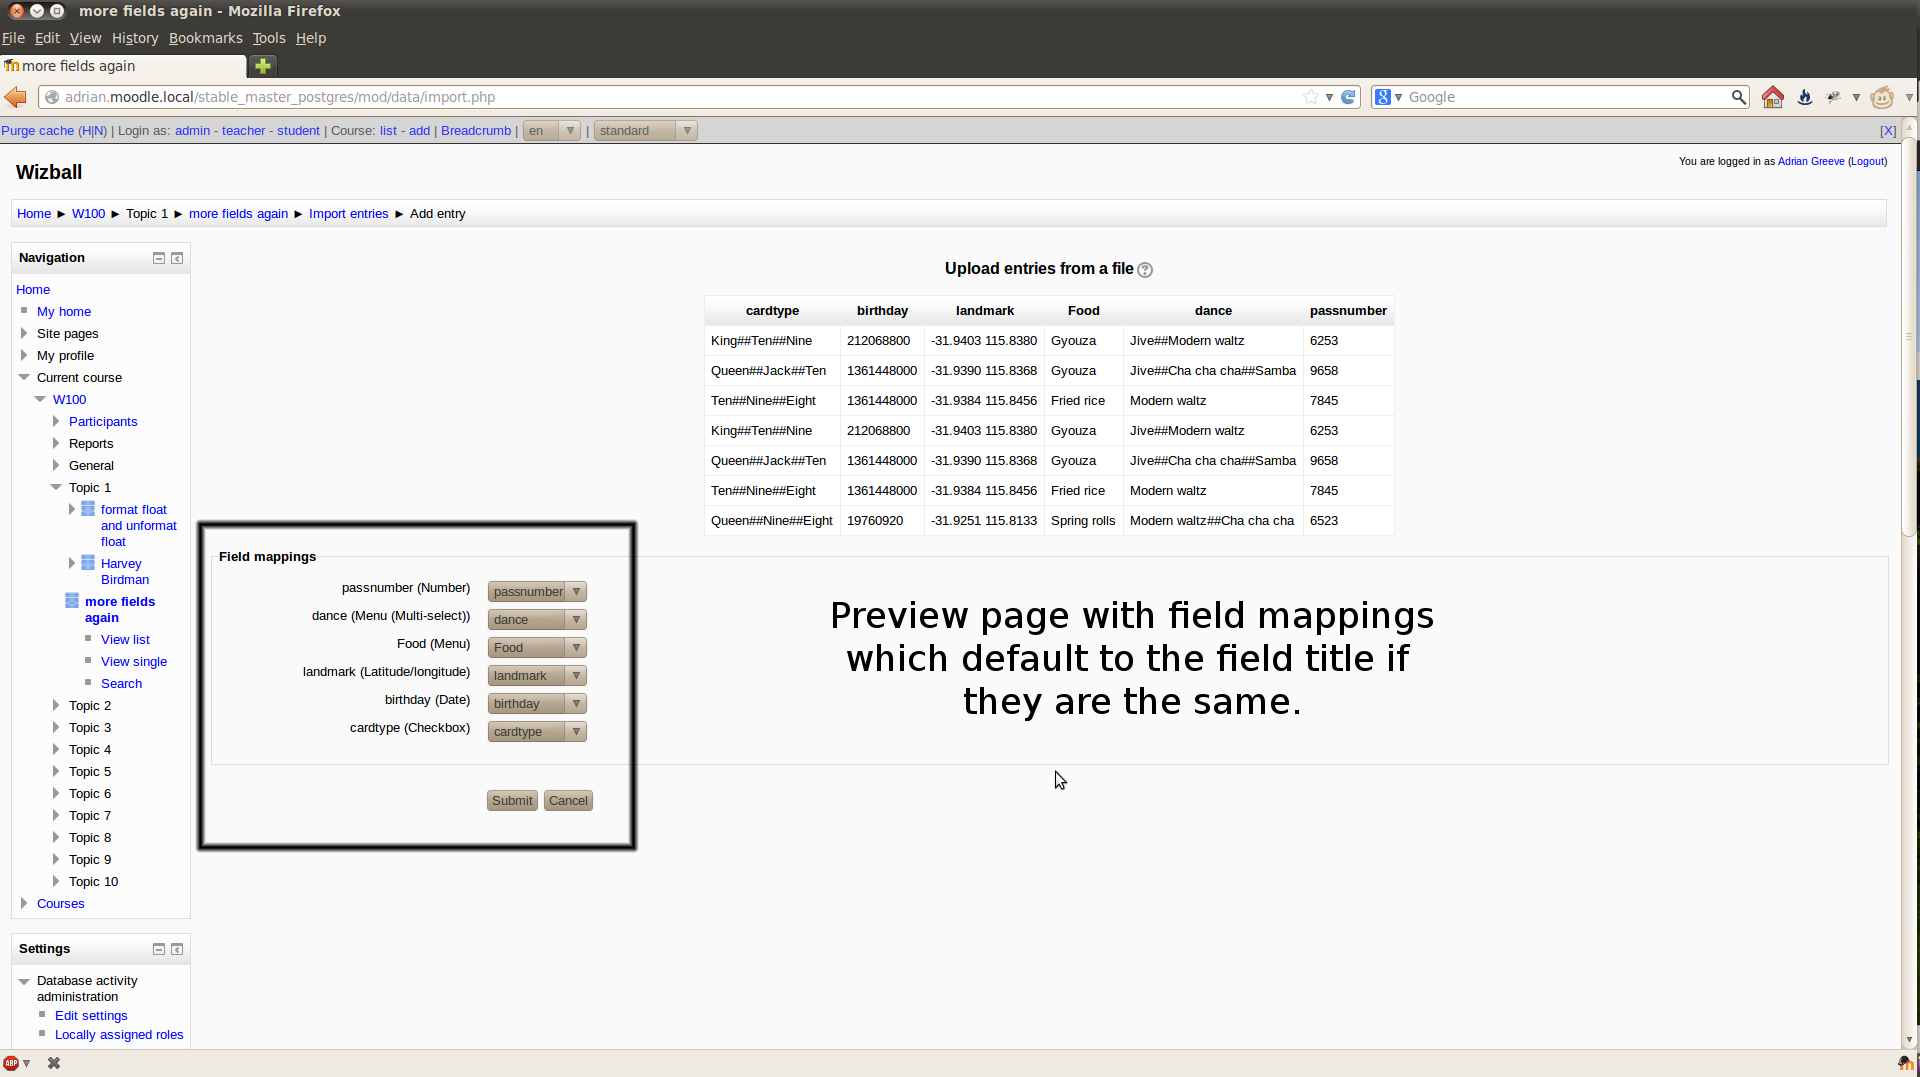Expand Site pages in the Navigation tree

coord(24,333)
